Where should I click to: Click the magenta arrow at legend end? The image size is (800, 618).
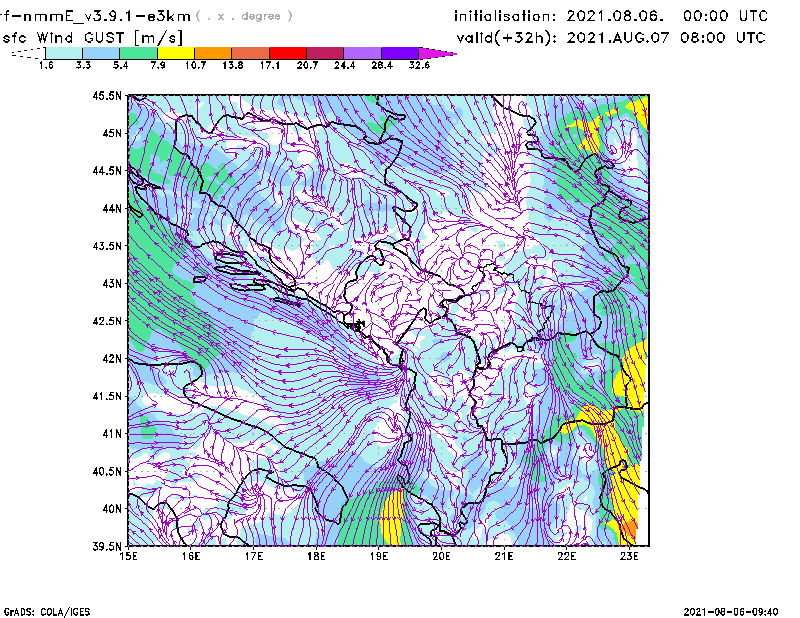pyautogui.click(x=438, y=53)
